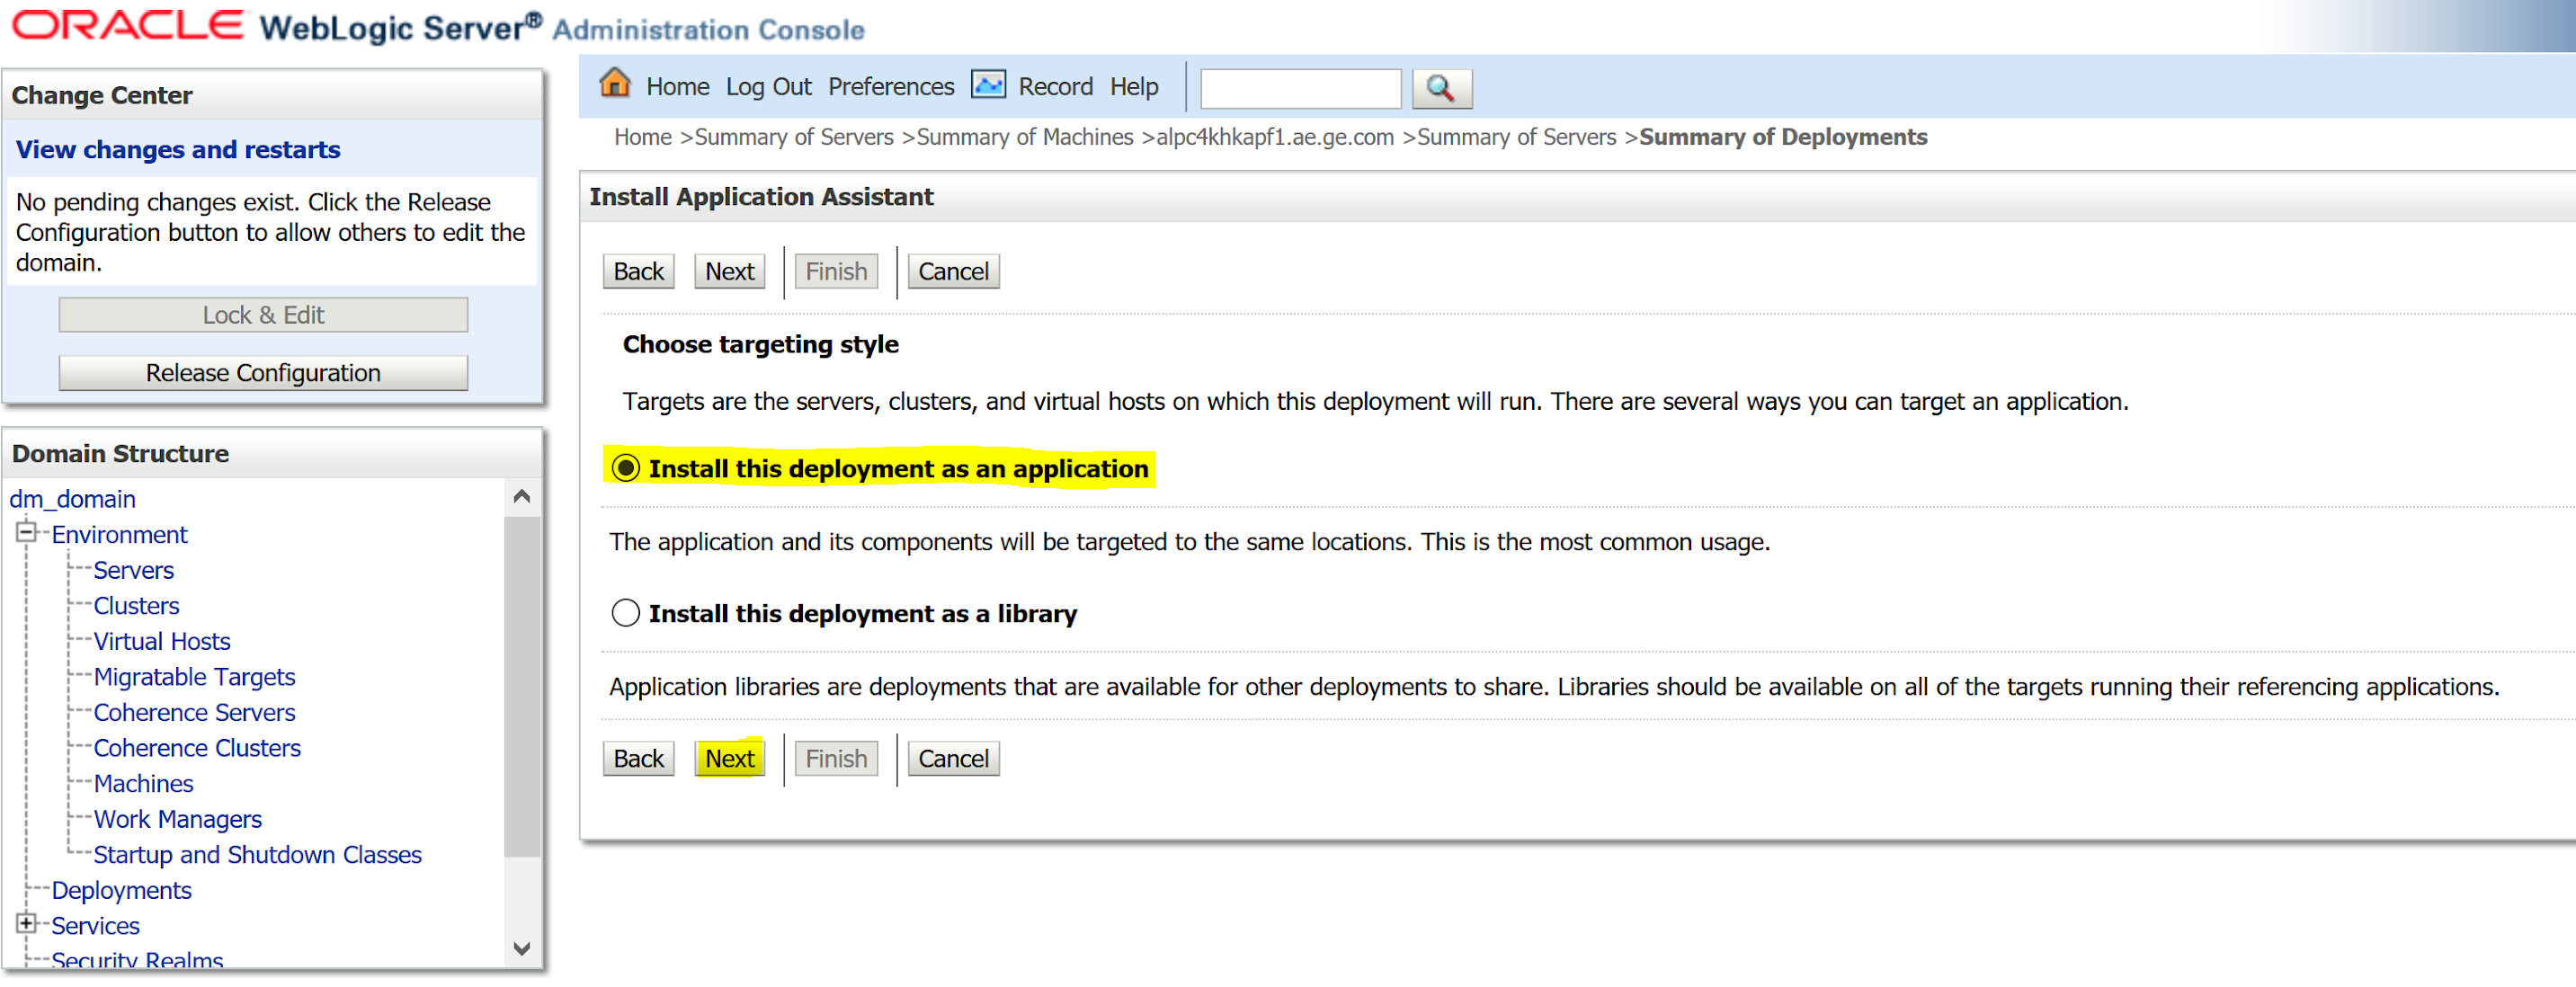Click the top Finish button
Viewport: 2576px width, 987px height.
tap(837, 271)
